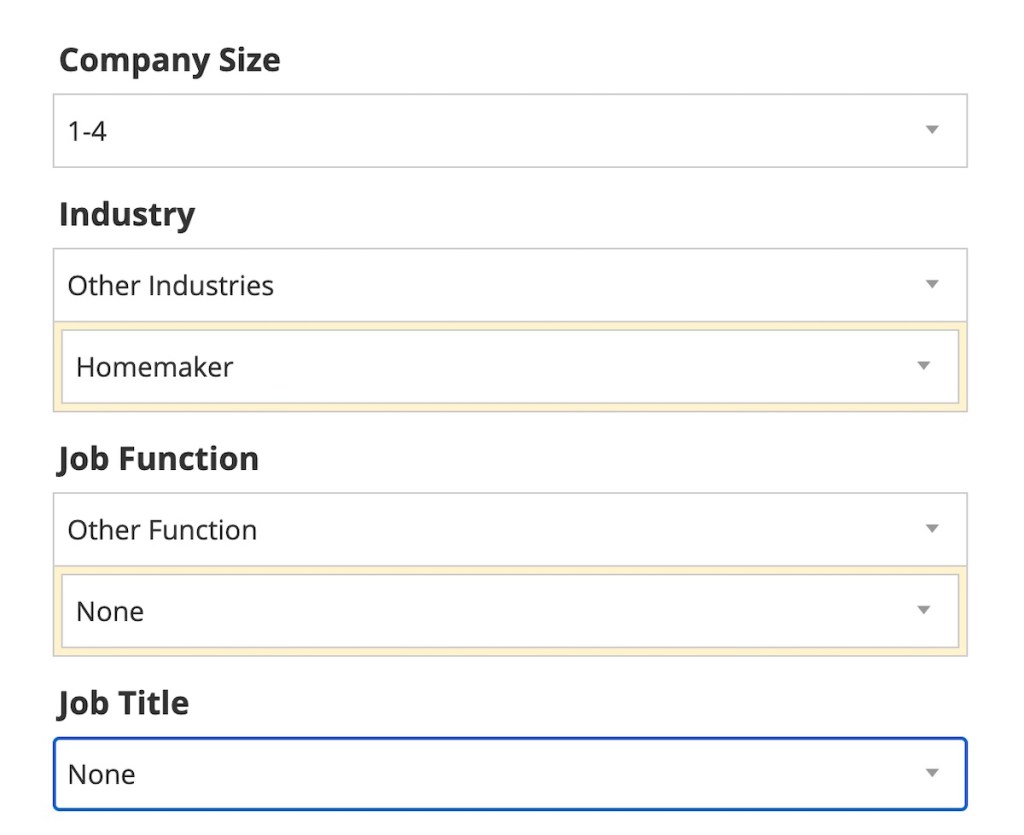This screenshot has height=835, width=1024.
Task: Click the "1-4" selected value text
Action: coord(87,131)
